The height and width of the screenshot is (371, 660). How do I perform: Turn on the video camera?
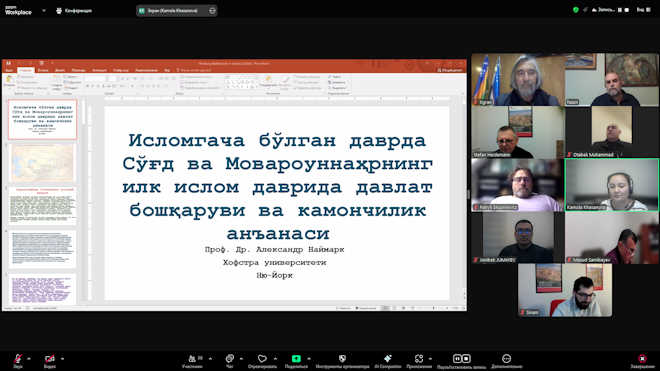point(50,359)
